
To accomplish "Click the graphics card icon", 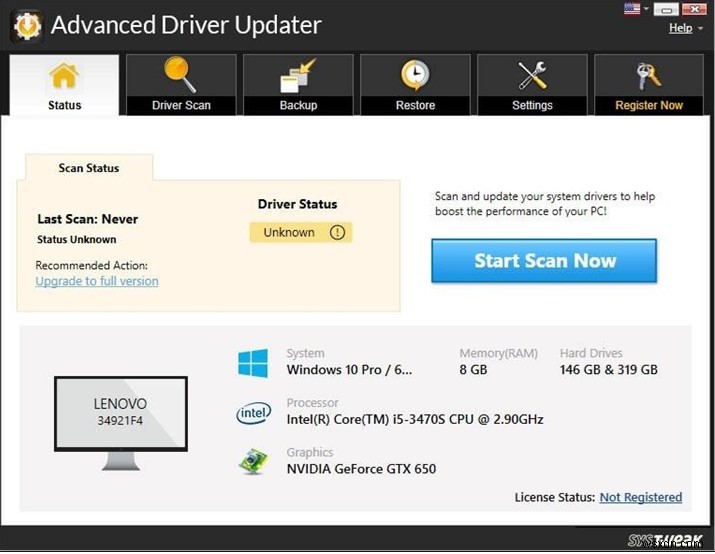I will (253, 461).
